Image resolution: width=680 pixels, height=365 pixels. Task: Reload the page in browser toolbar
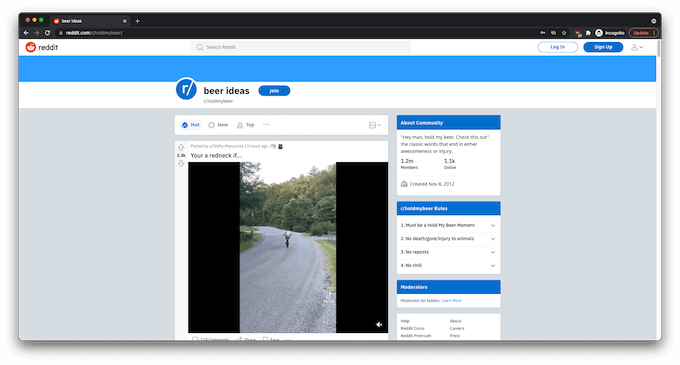point(47,33)
